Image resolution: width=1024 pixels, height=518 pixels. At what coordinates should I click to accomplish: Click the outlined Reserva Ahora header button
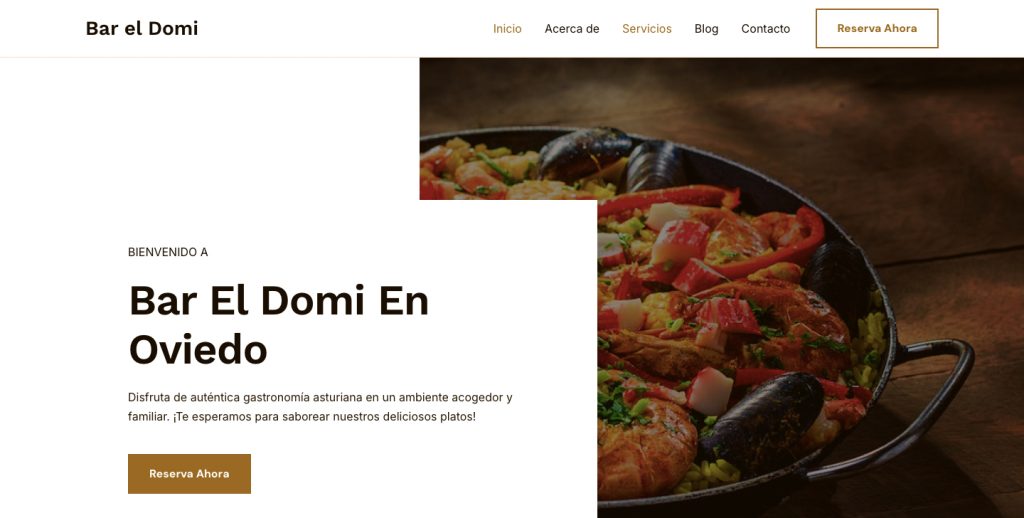[x=876, y=28]
